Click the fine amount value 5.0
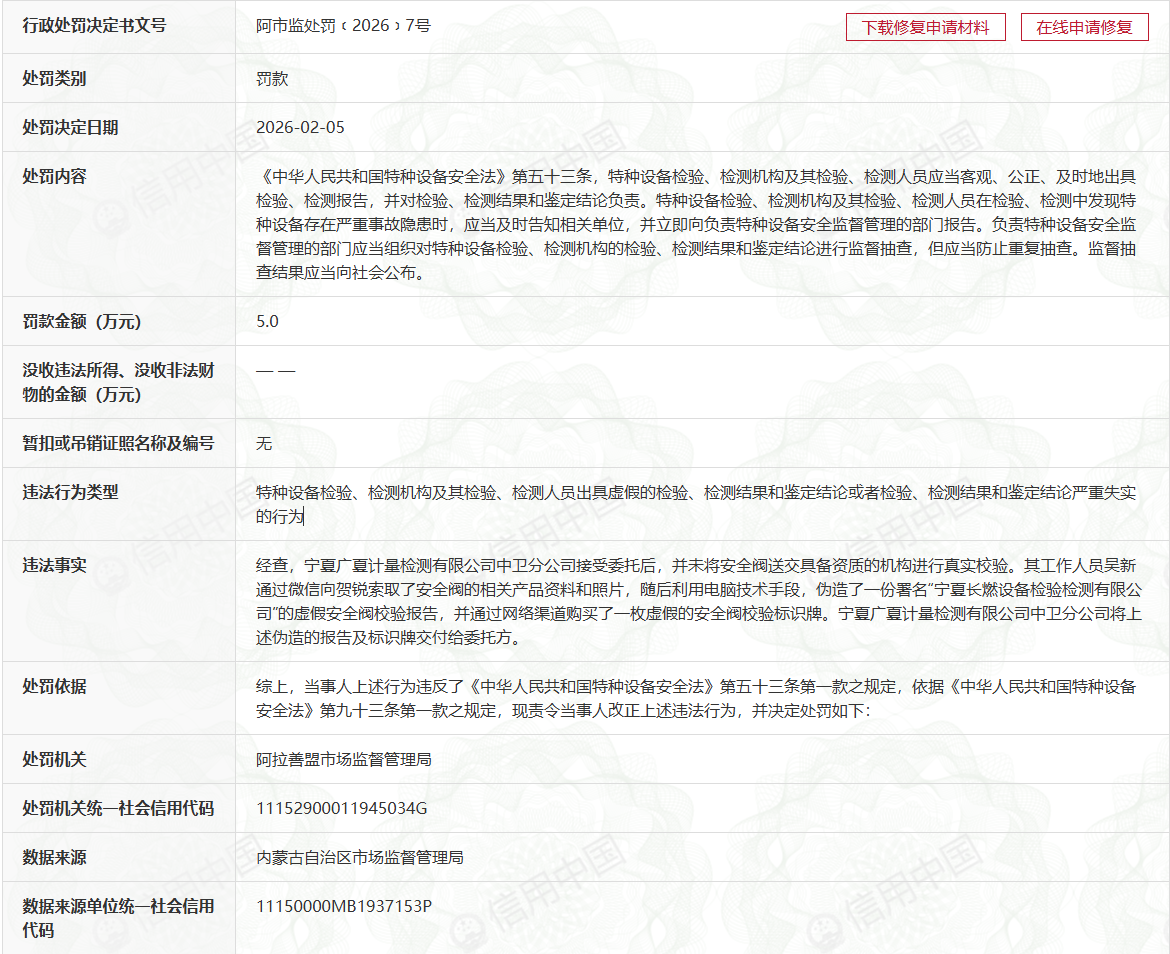 click(267, 321)
